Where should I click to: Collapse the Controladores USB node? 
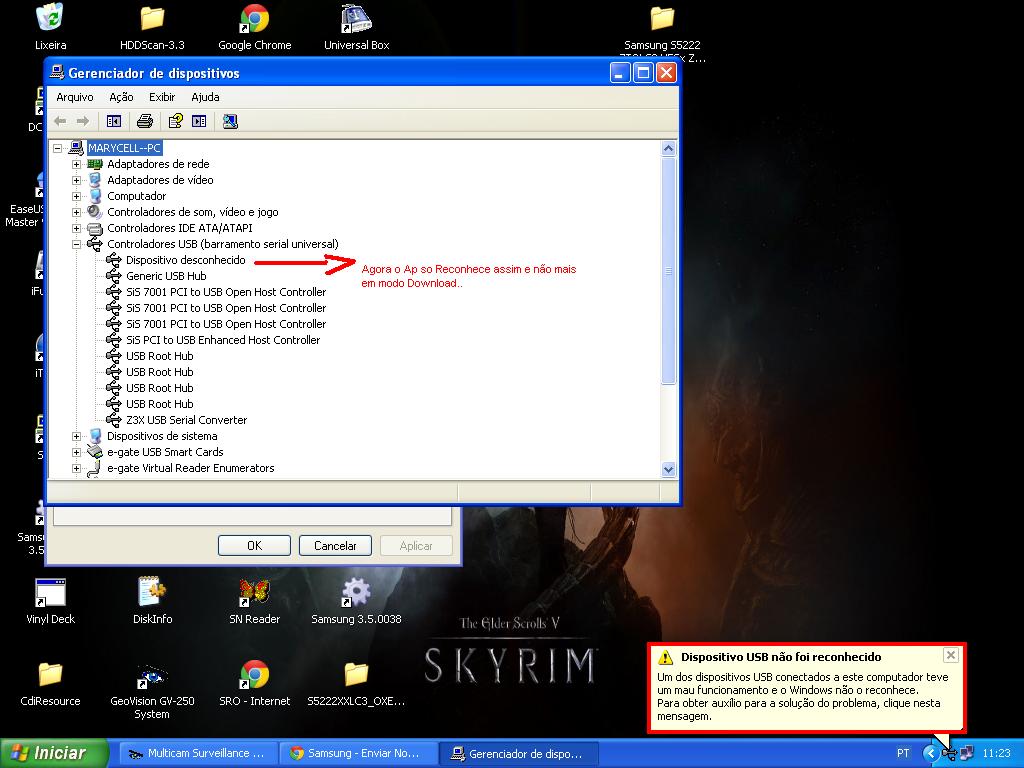point(76,244)
